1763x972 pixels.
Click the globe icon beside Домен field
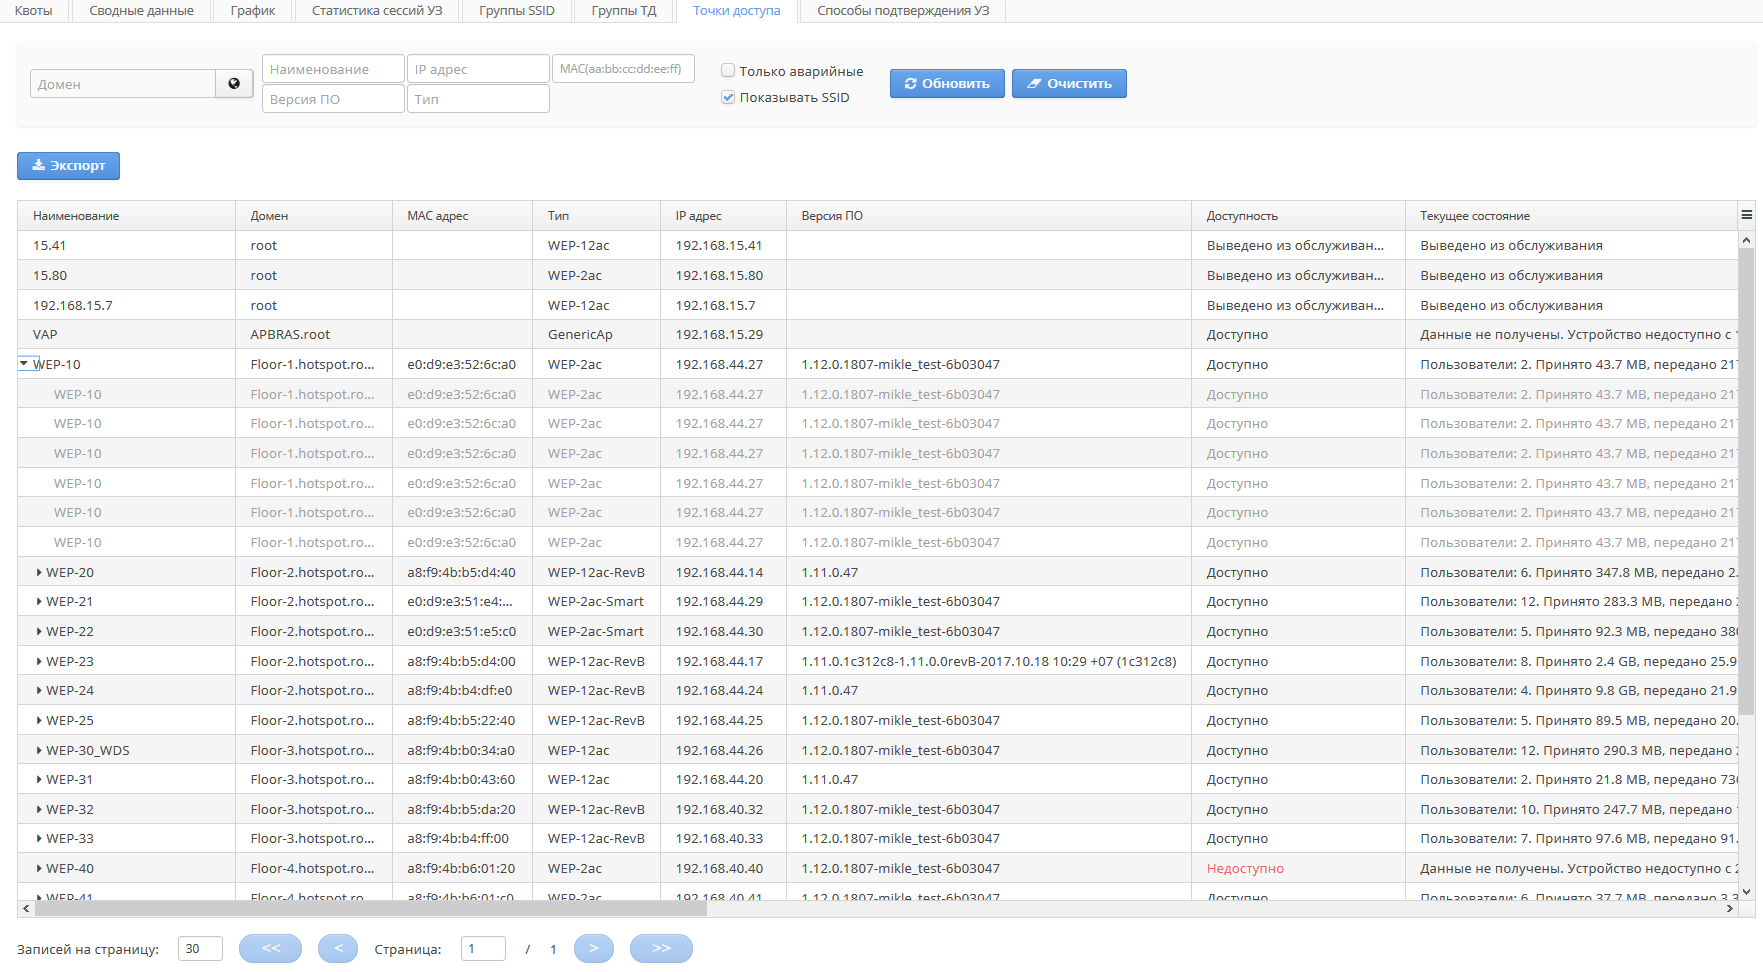(x=234, y=84)
